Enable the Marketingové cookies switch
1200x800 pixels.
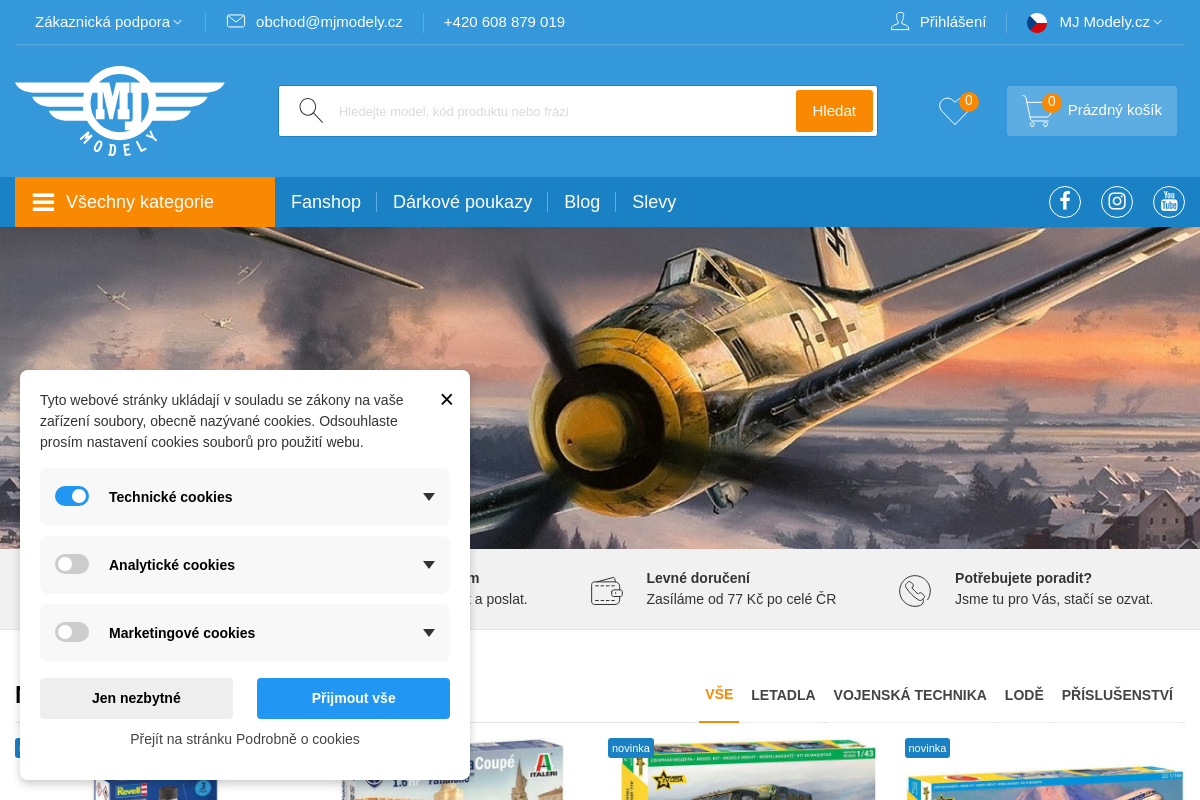coord(72,632)
